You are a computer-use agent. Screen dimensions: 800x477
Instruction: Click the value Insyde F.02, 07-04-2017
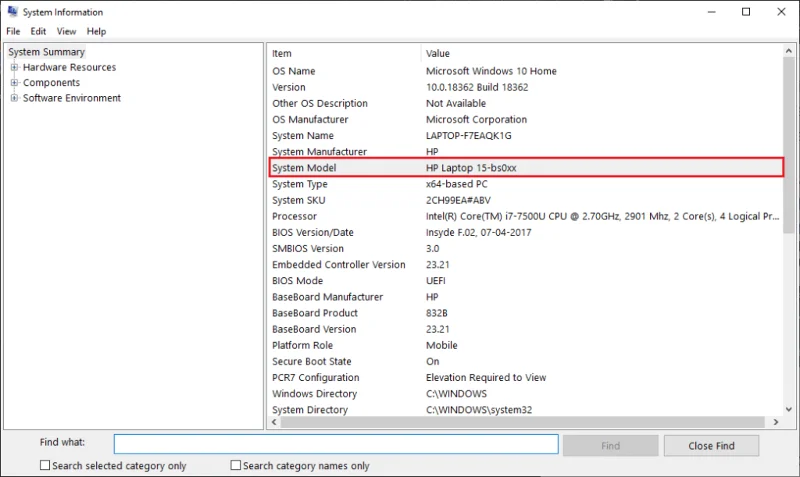point(479,233)
